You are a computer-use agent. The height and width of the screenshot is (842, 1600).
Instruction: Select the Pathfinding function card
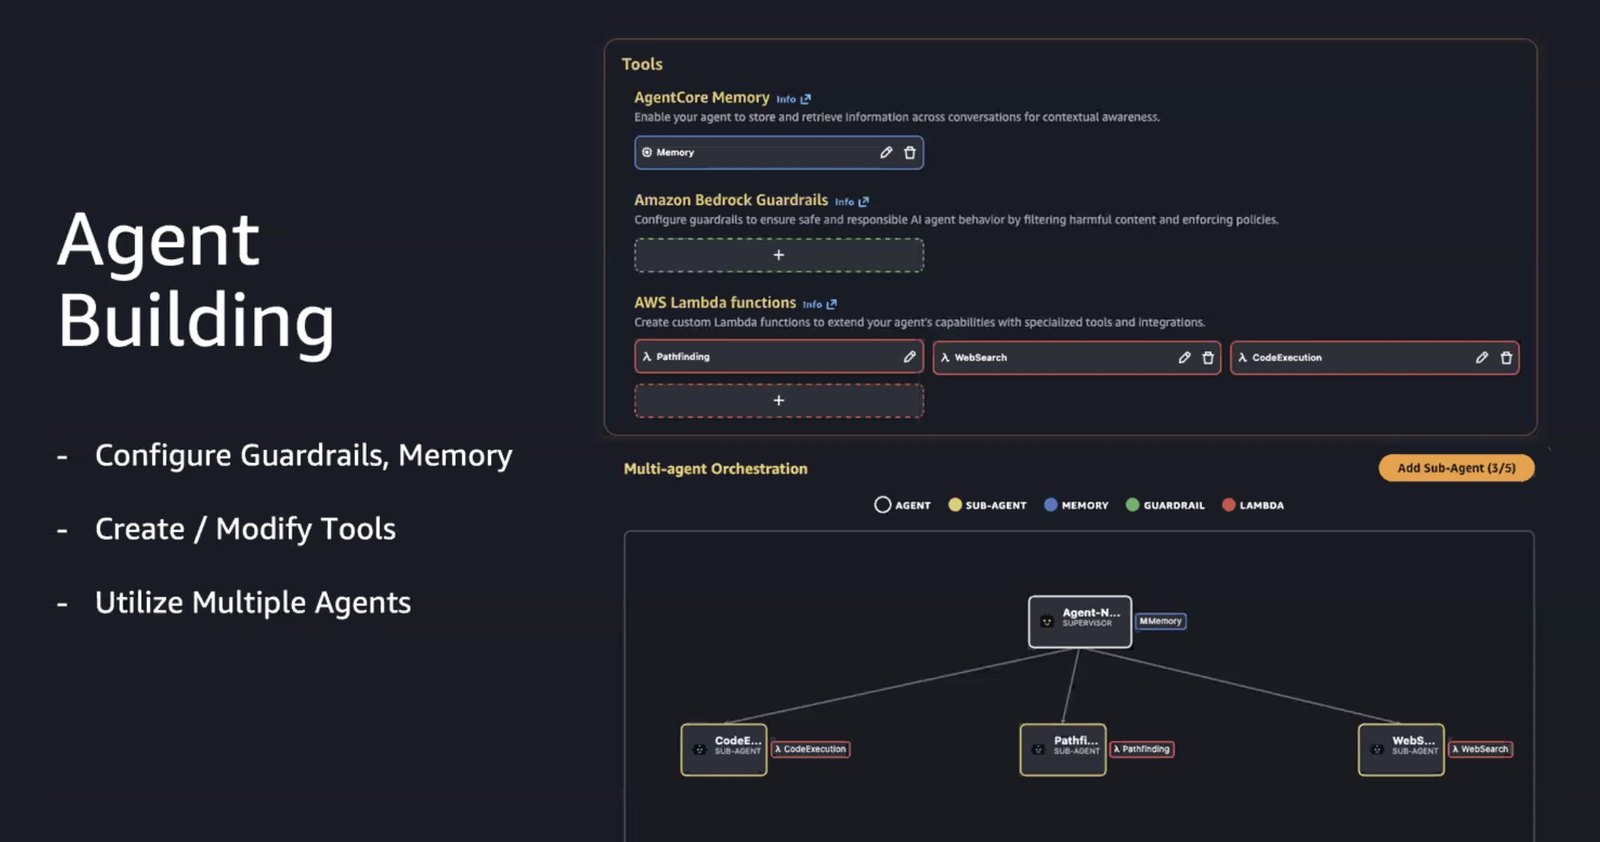(779, 357)
